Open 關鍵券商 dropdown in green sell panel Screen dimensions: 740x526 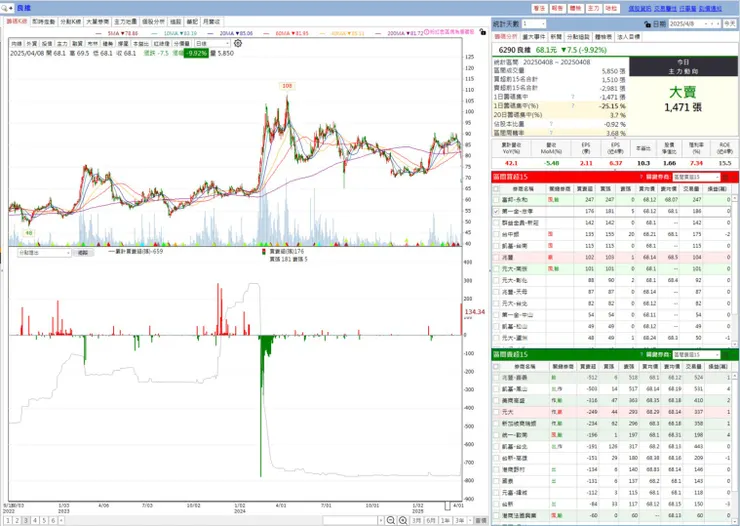[696, 354]
